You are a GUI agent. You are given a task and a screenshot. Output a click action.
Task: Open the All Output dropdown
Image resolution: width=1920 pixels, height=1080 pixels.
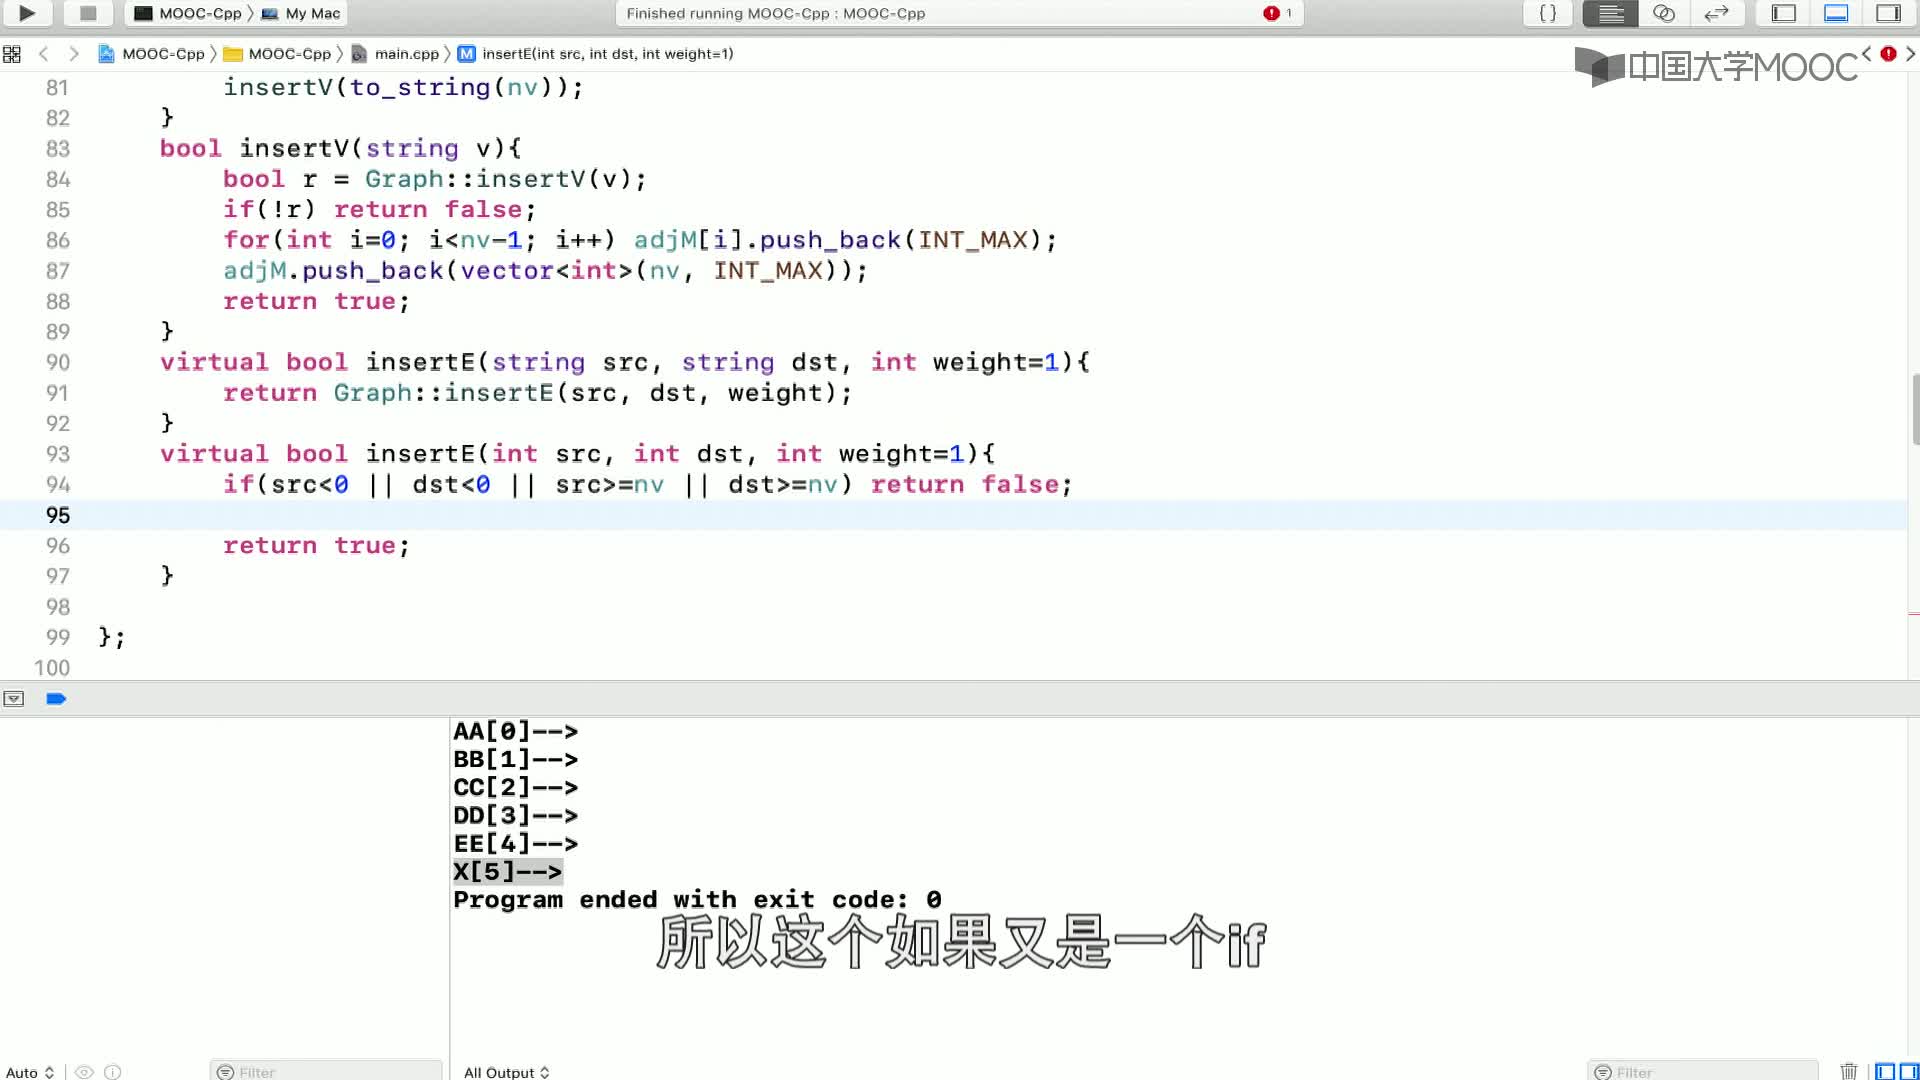coord(507,1072)
